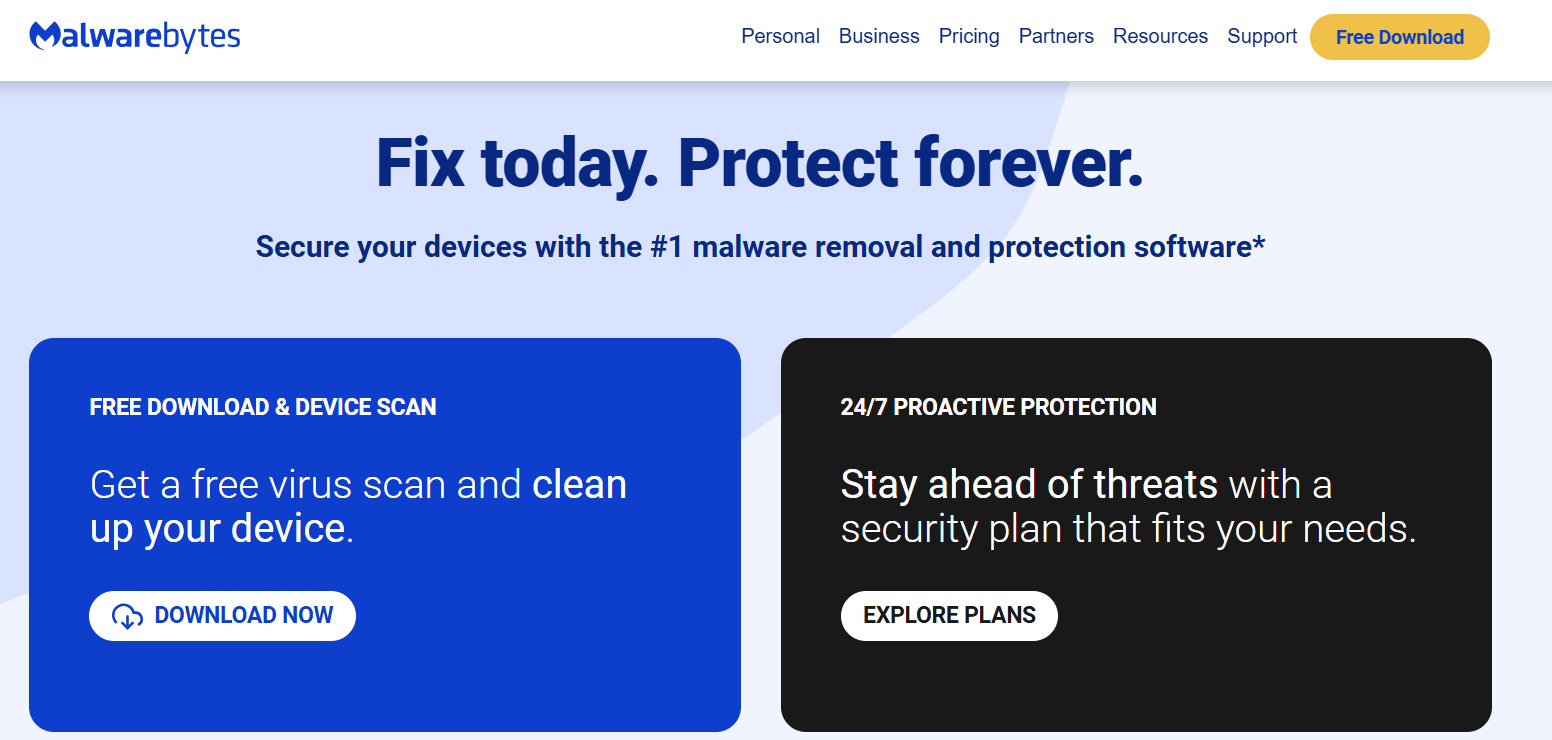Click the malware removal subtitle text
Viewport: 1552px width, 740px height.
pos(760,246)
